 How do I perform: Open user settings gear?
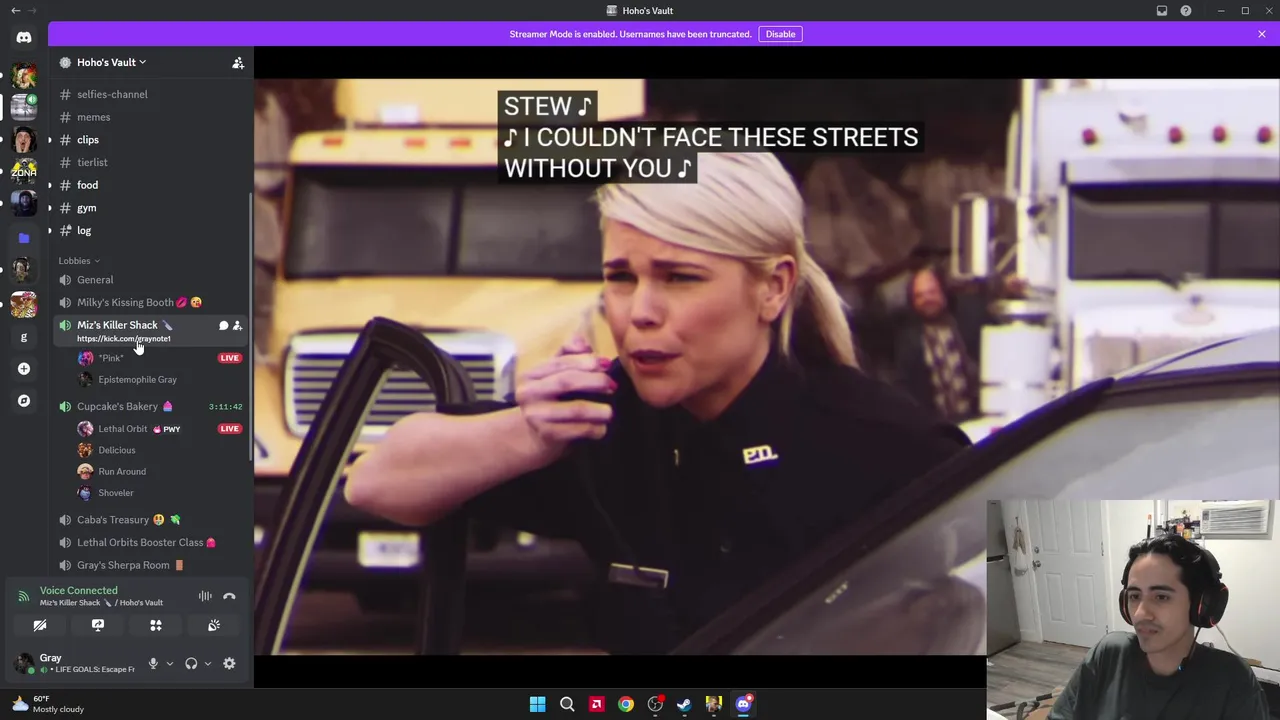229,663
